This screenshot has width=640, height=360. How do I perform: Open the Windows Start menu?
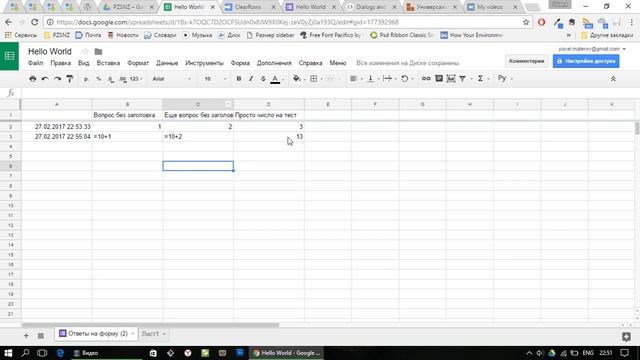(x=8, y=353)
